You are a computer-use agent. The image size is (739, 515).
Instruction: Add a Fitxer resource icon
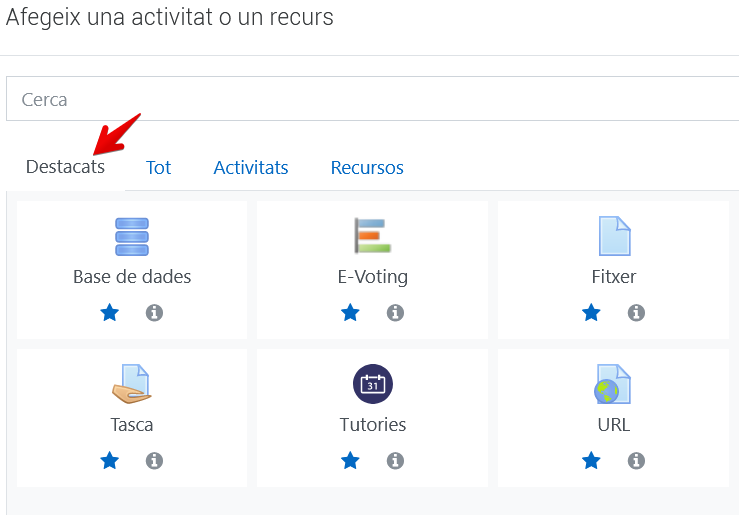coord(614,236)
